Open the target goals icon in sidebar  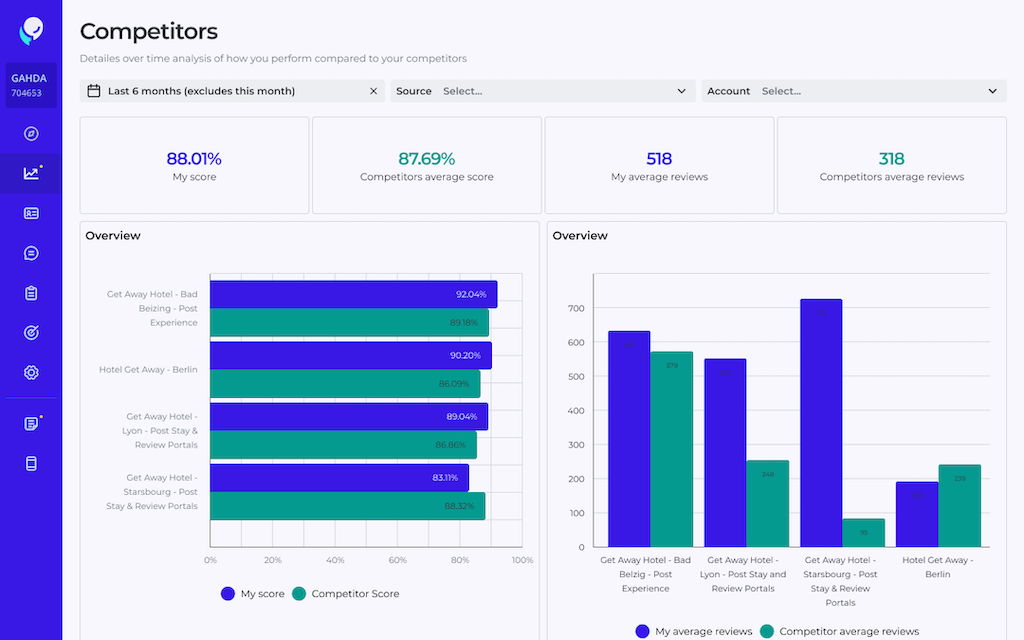coord(31,332)
